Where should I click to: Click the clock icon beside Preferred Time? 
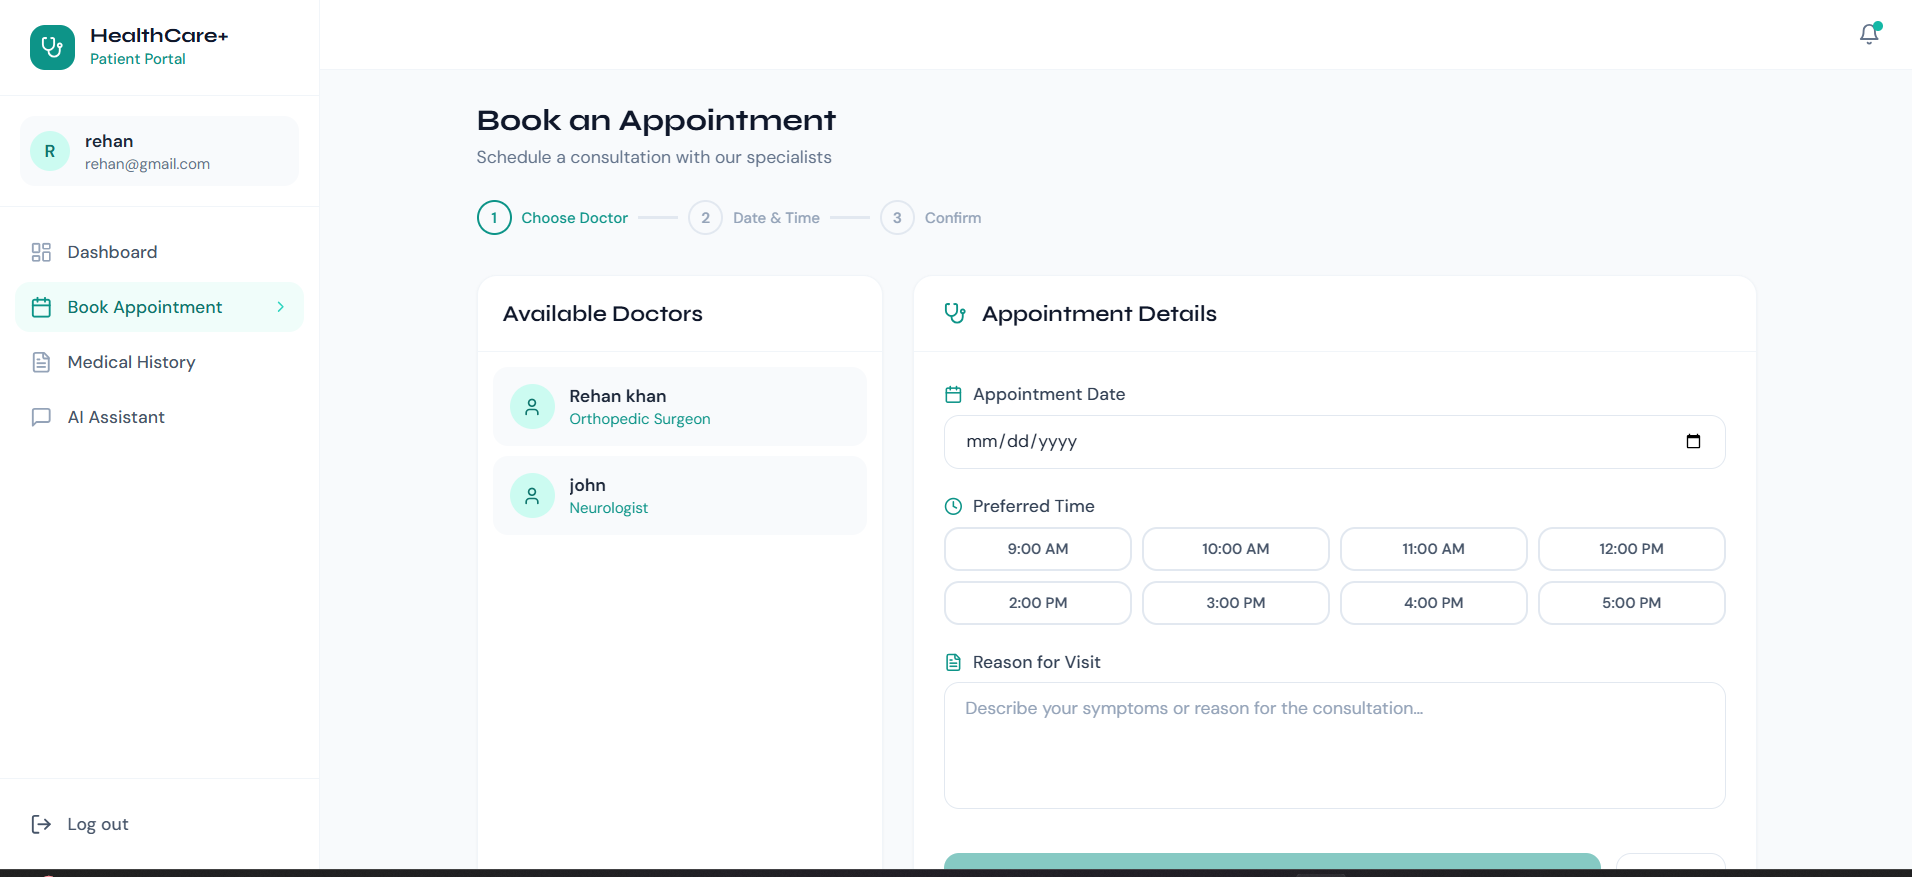click(953, 506)
